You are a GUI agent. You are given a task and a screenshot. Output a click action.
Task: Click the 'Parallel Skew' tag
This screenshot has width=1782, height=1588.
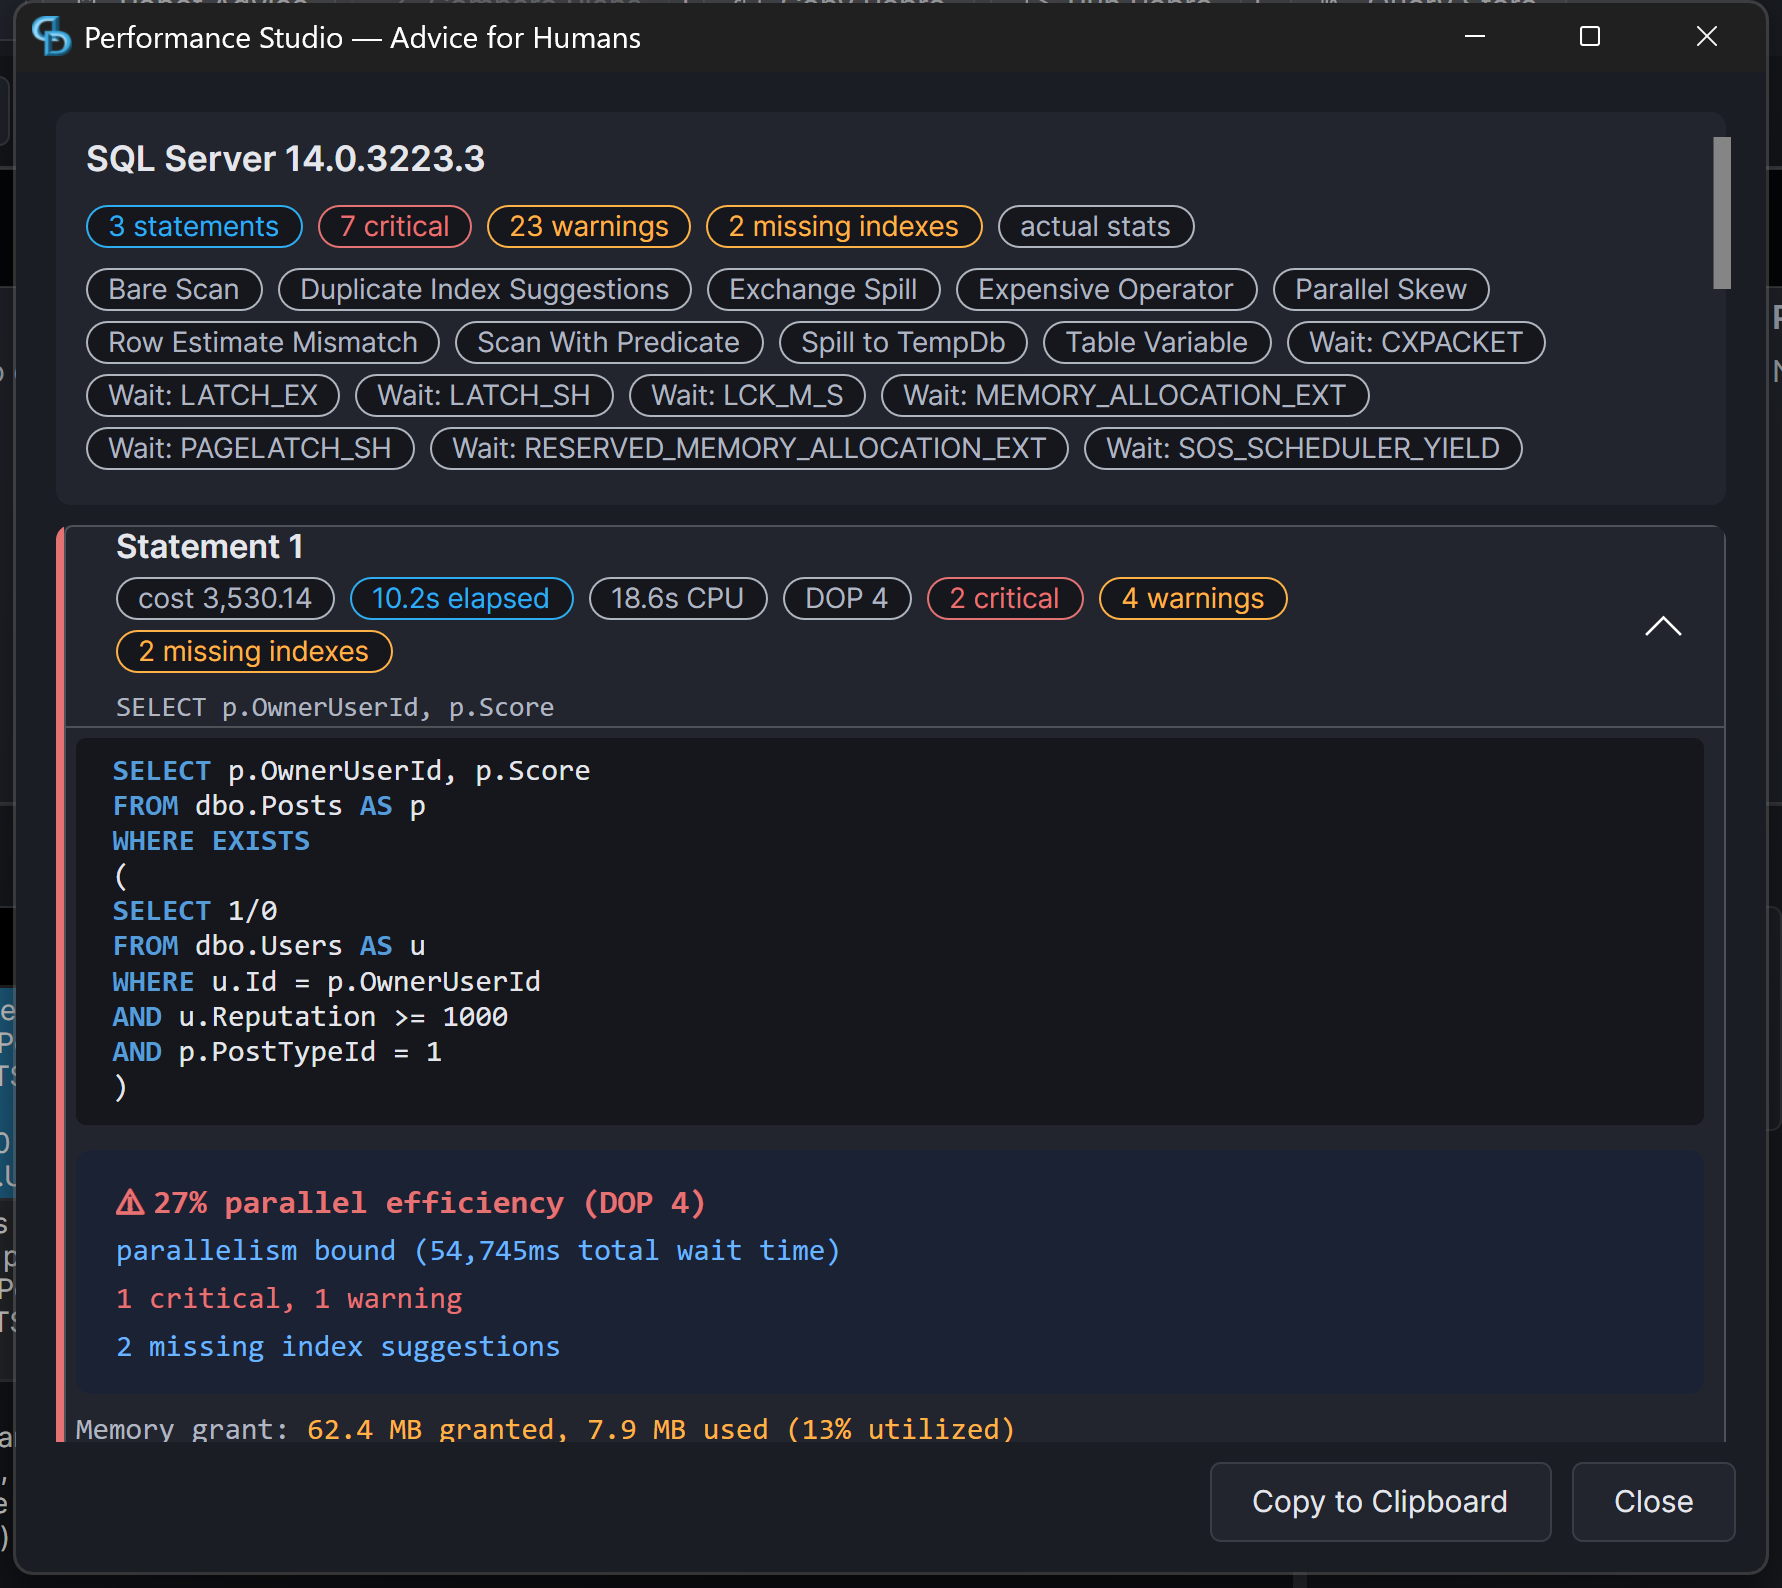(1381, 289)
